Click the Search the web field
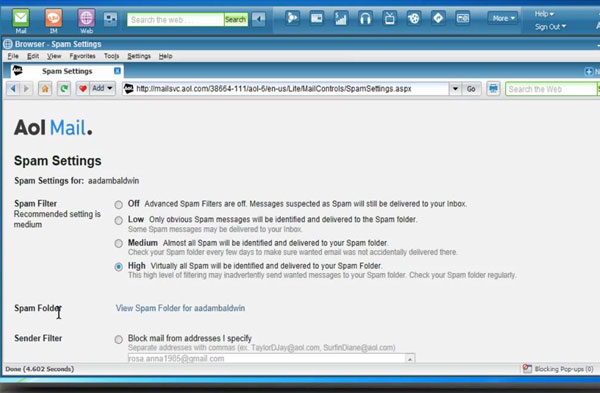 coord(176,19)
